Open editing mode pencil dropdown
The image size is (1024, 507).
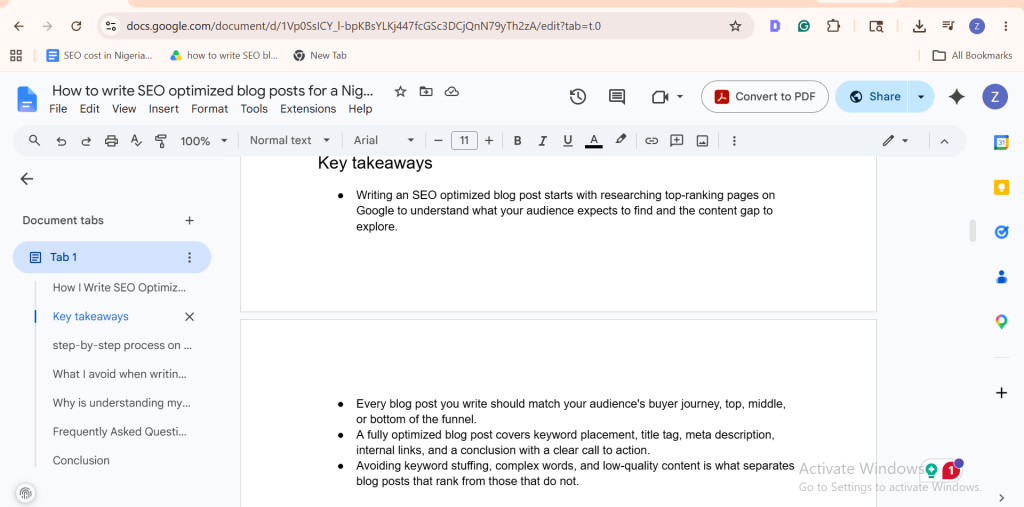coord(895,140)
